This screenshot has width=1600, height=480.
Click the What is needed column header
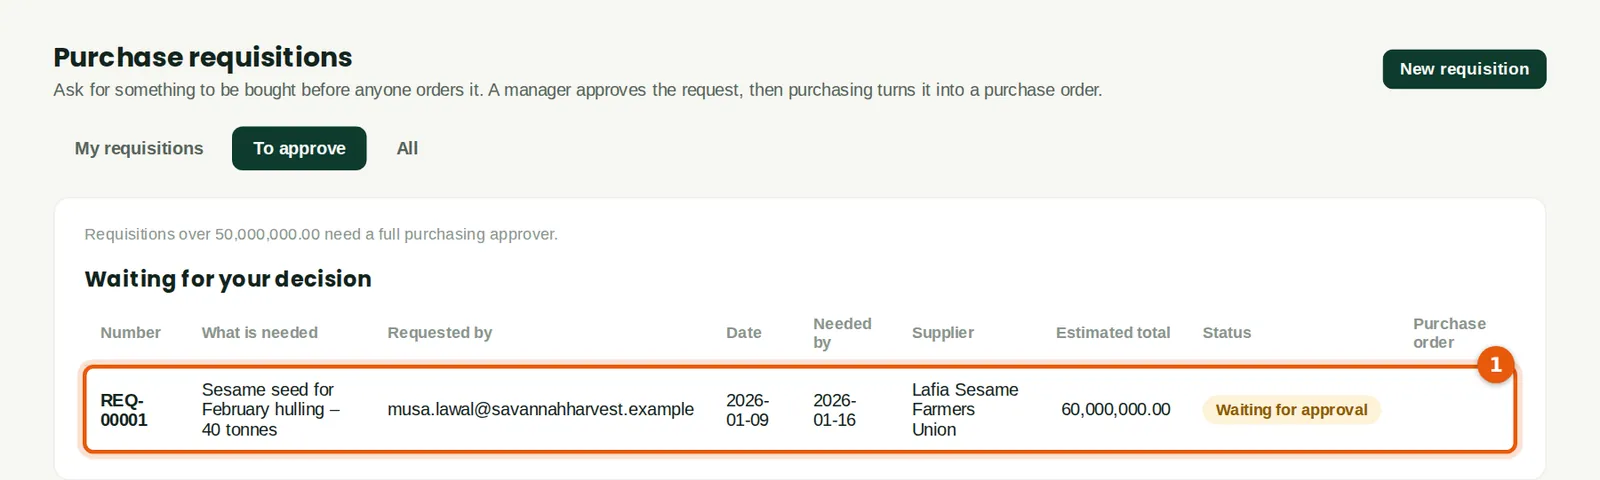260,333
